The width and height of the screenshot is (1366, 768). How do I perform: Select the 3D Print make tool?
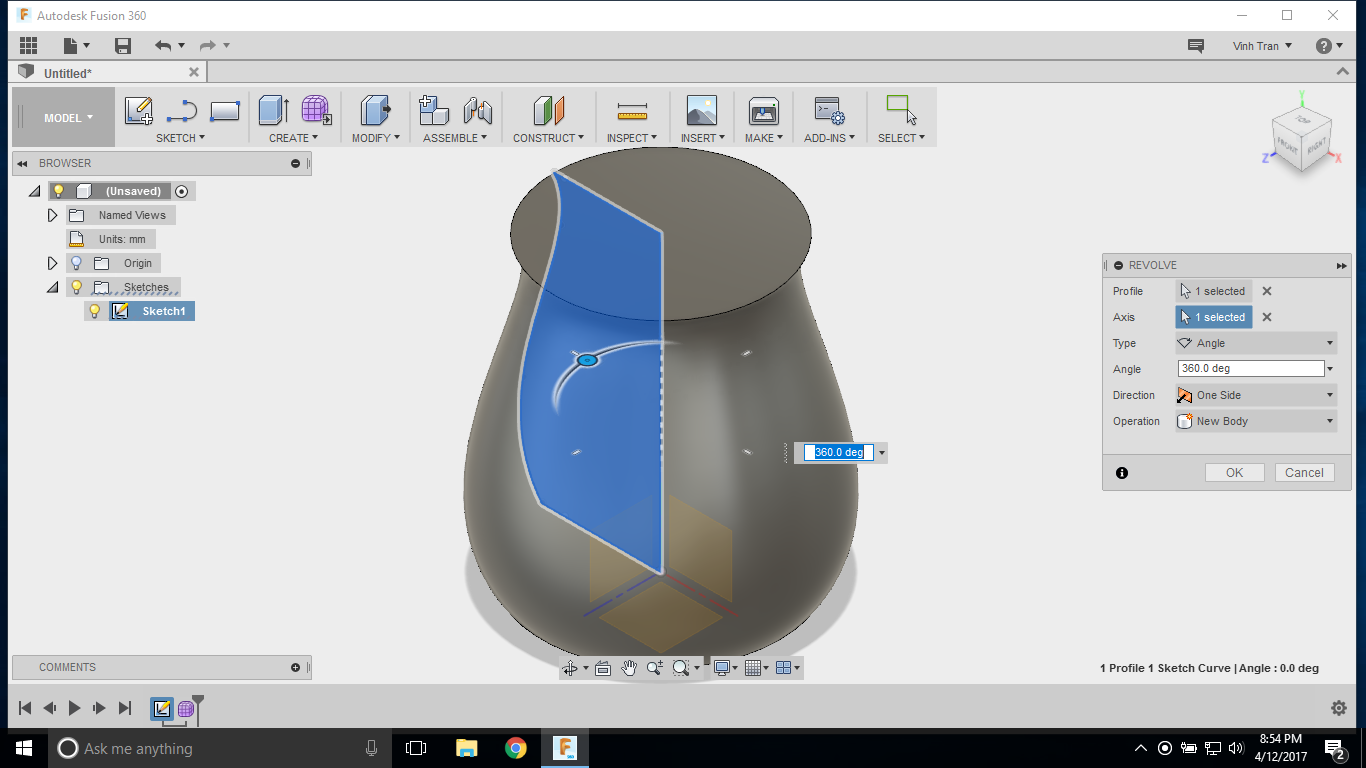[763, 110]
